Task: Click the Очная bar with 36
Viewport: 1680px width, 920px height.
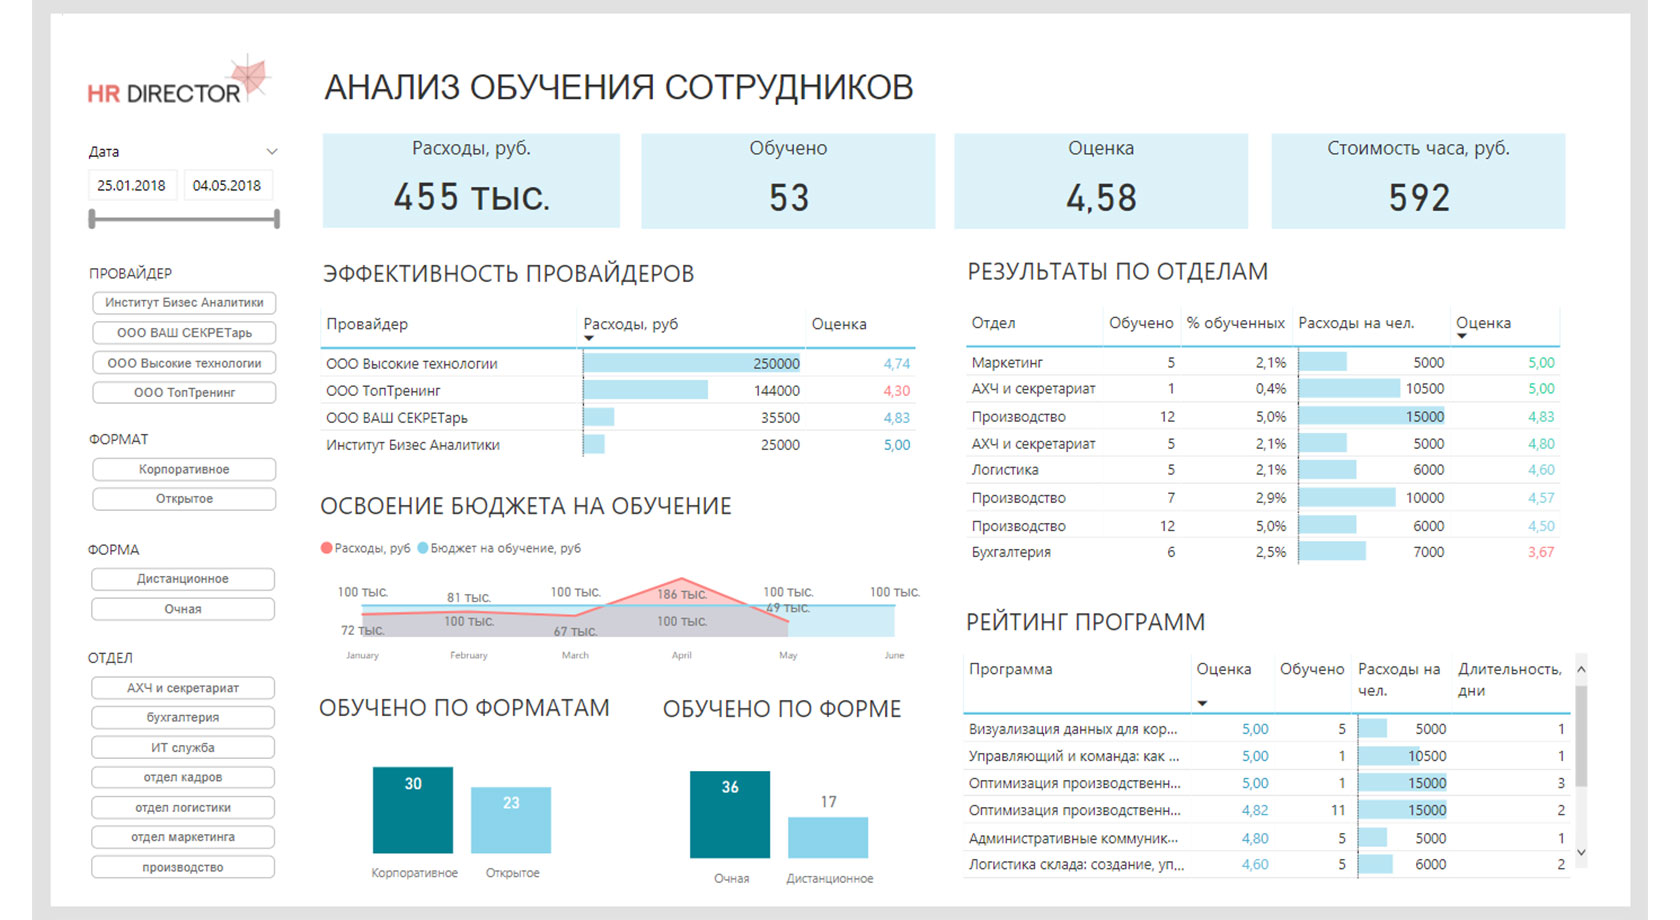Action: pos(730,814)
